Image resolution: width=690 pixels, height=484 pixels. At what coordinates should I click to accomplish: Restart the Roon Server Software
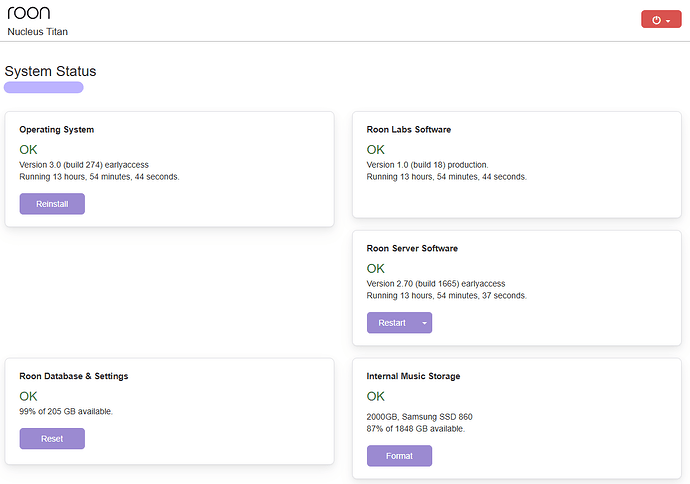[392, 323]
